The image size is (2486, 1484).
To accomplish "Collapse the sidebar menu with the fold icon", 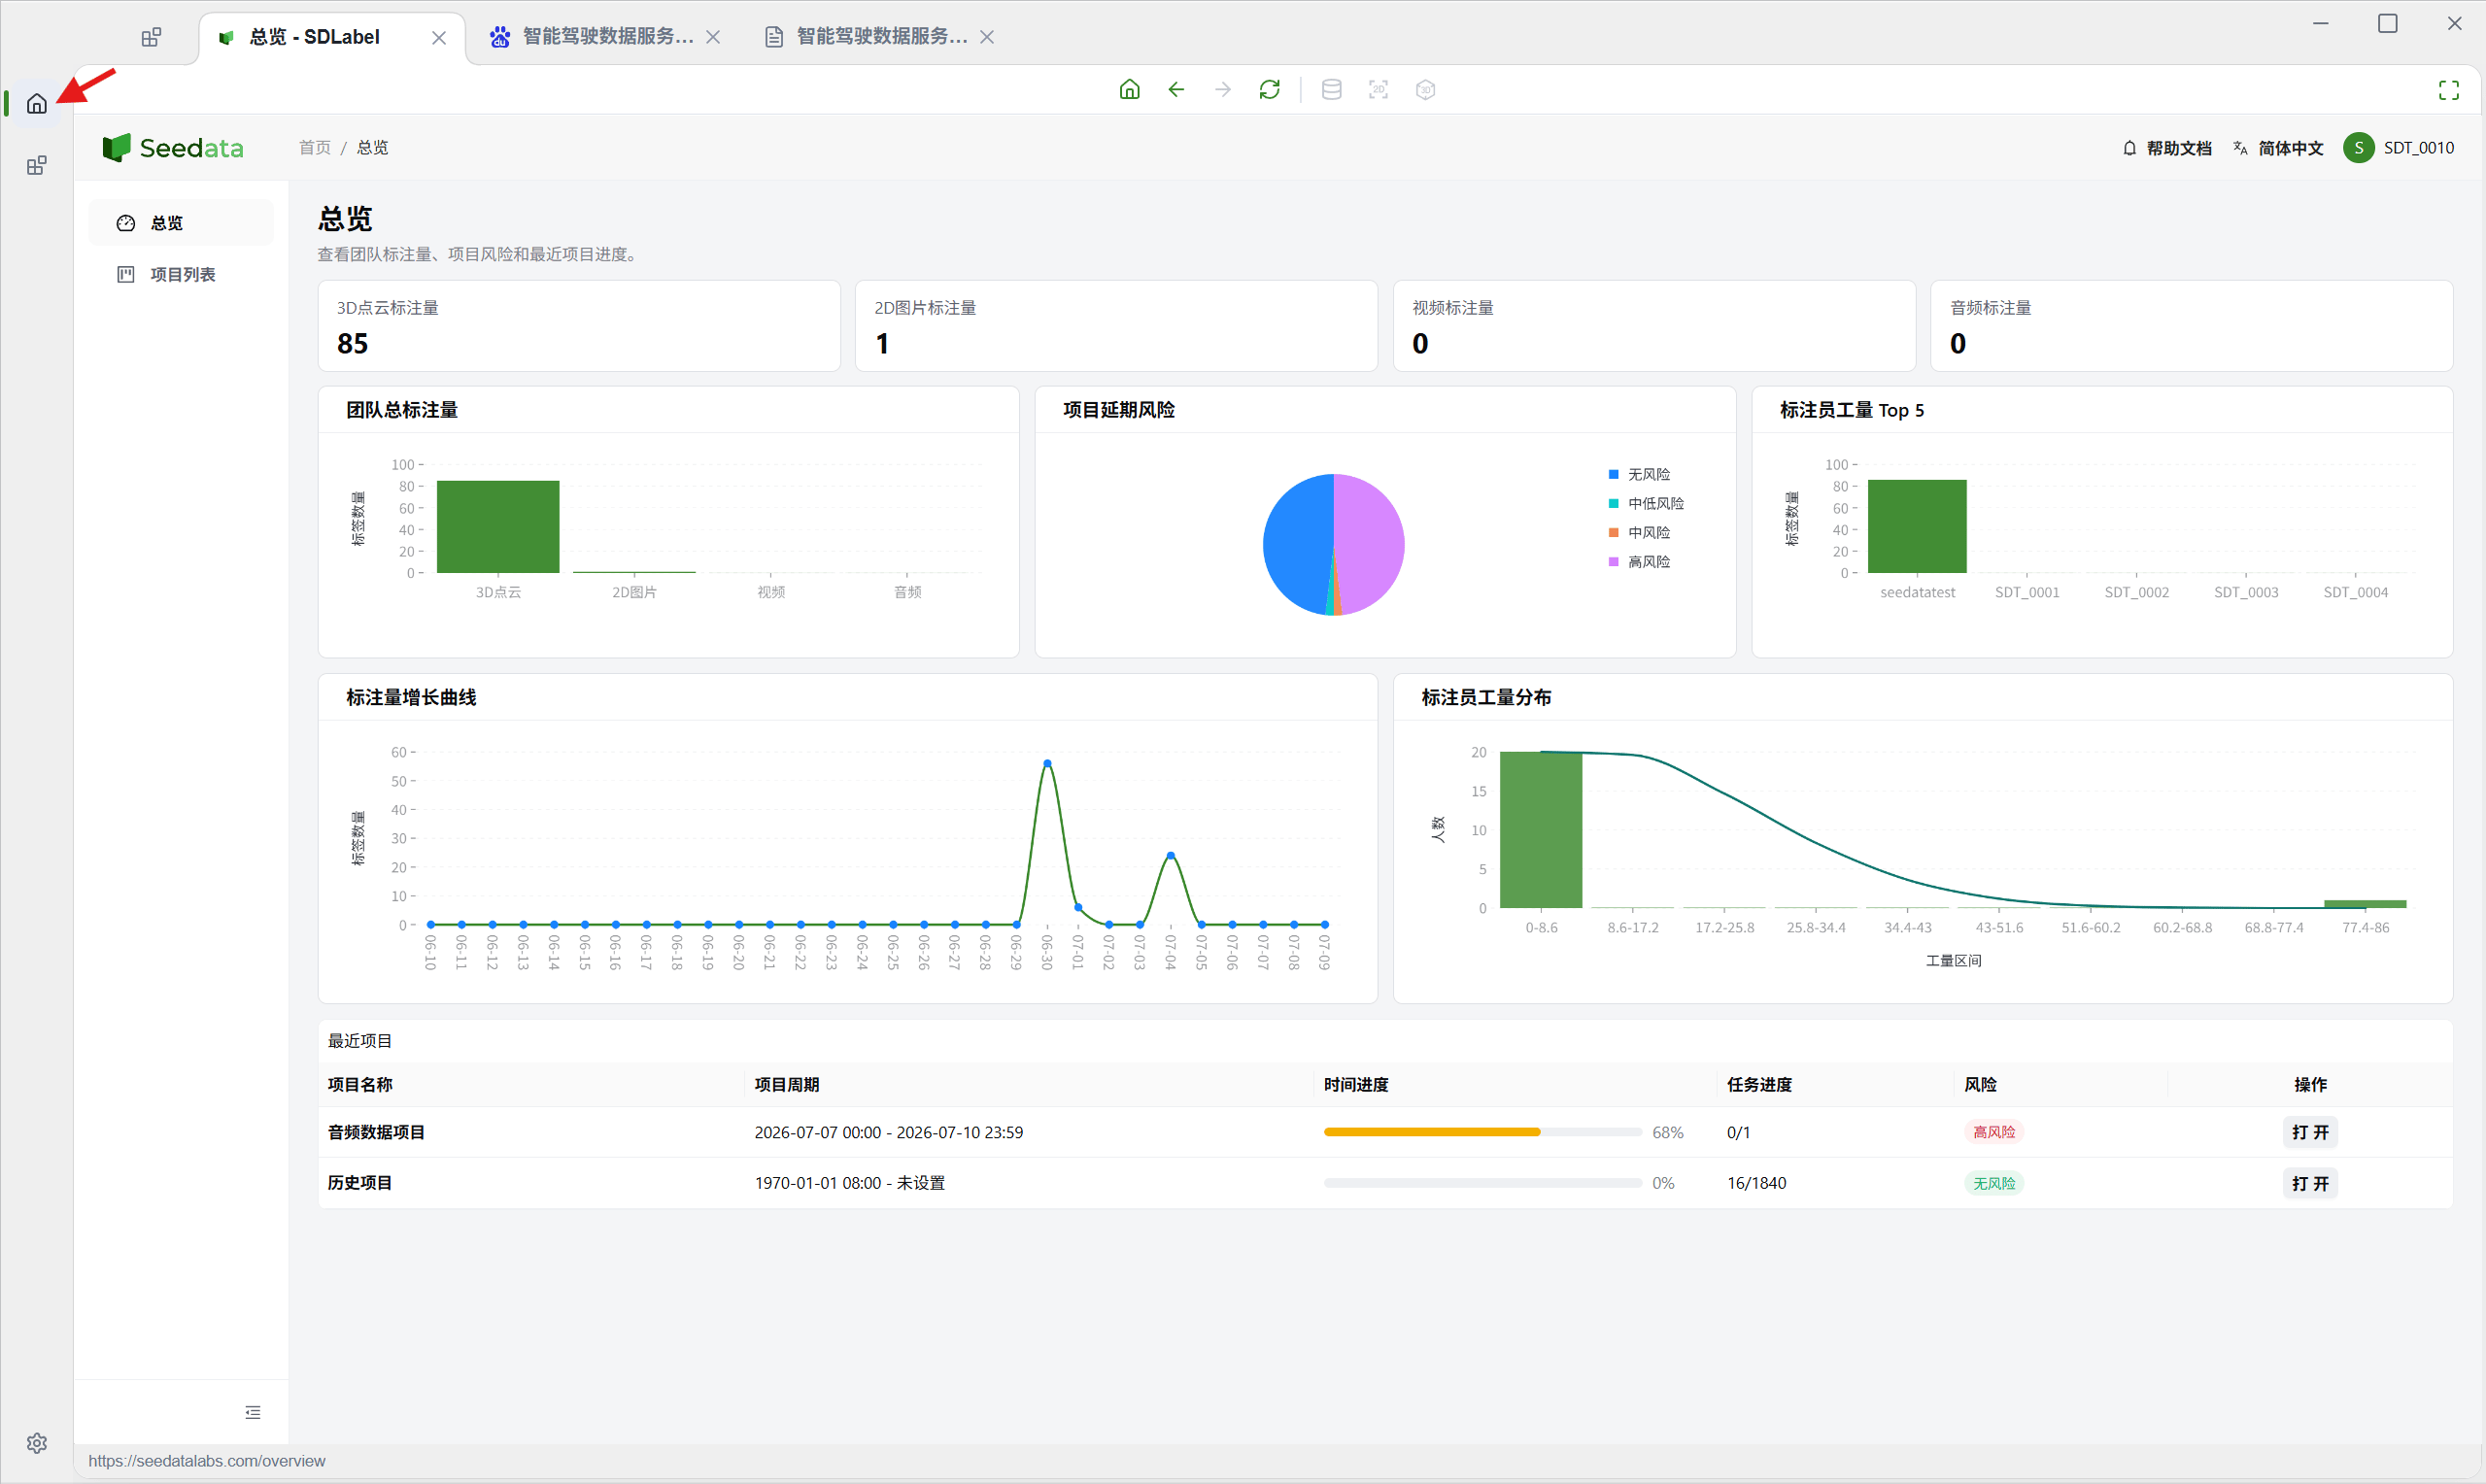I will pos(252,1412).
